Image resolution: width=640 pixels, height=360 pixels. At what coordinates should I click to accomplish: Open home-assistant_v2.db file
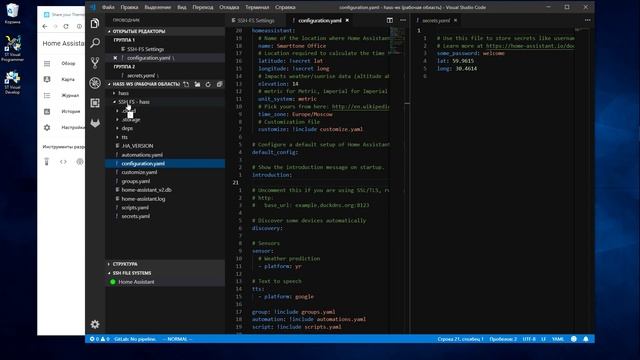[x=146, y=190]
